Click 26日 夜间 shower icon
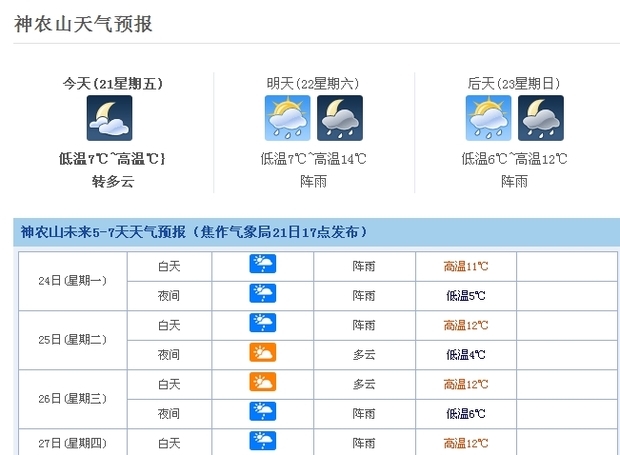The height and width of the screenshot is (455, 620). point(263,412)
